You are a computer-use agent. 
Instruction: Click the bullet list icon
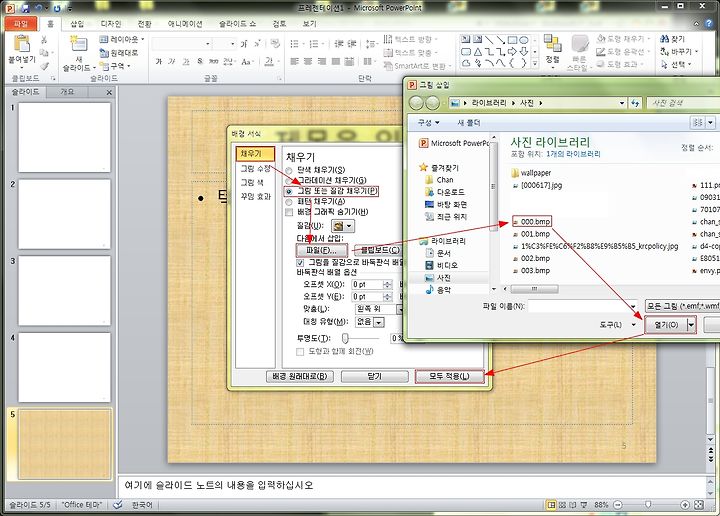295,44
